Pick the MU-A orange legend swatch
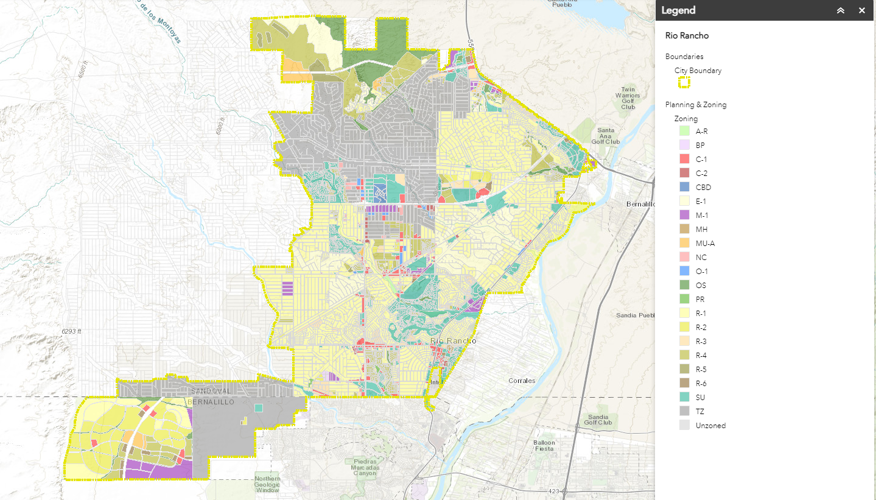This screenshot has height=500, width=876. (684, 243)
